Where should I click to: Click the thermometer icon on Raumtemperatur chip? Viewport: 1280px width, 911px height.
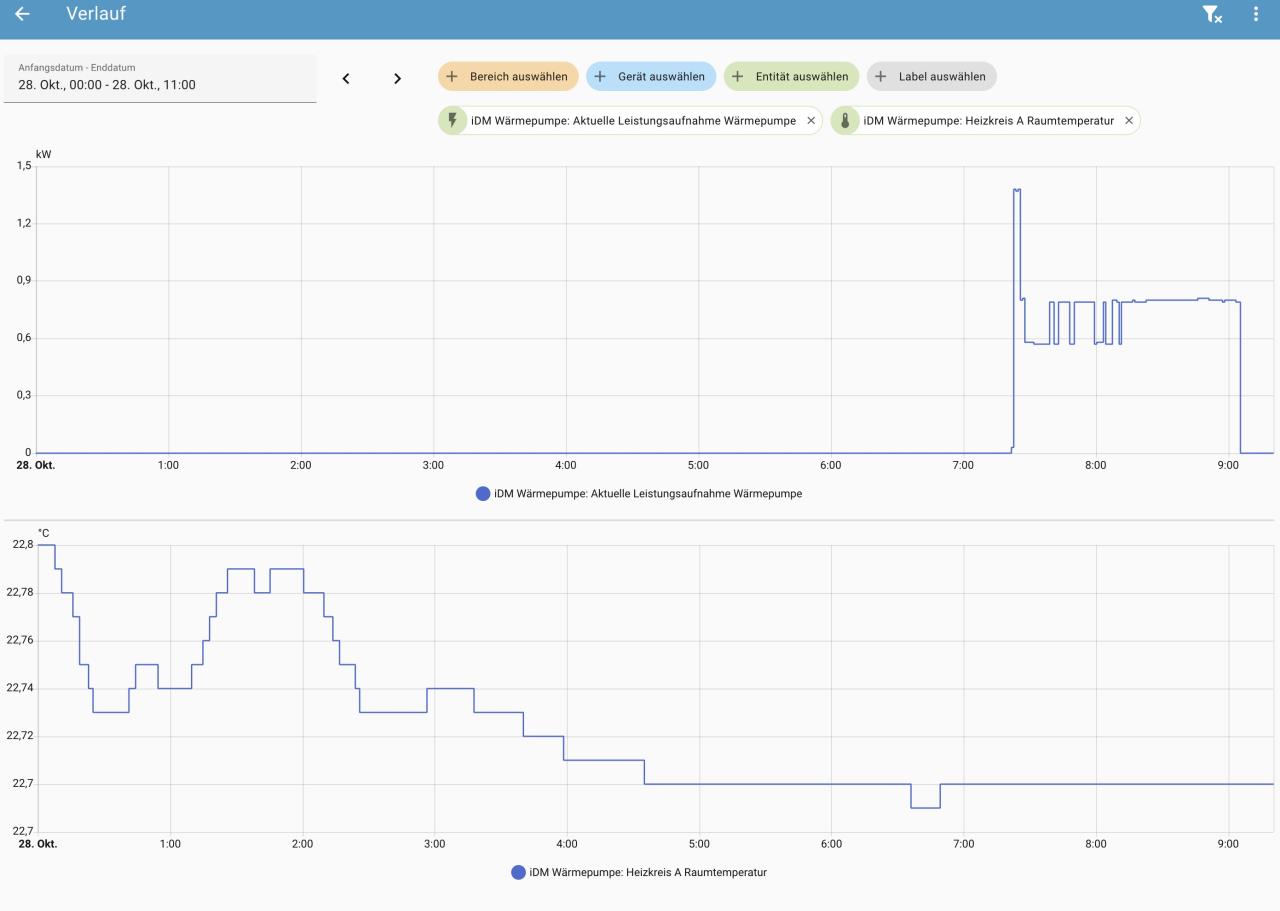tap(845, 121)
